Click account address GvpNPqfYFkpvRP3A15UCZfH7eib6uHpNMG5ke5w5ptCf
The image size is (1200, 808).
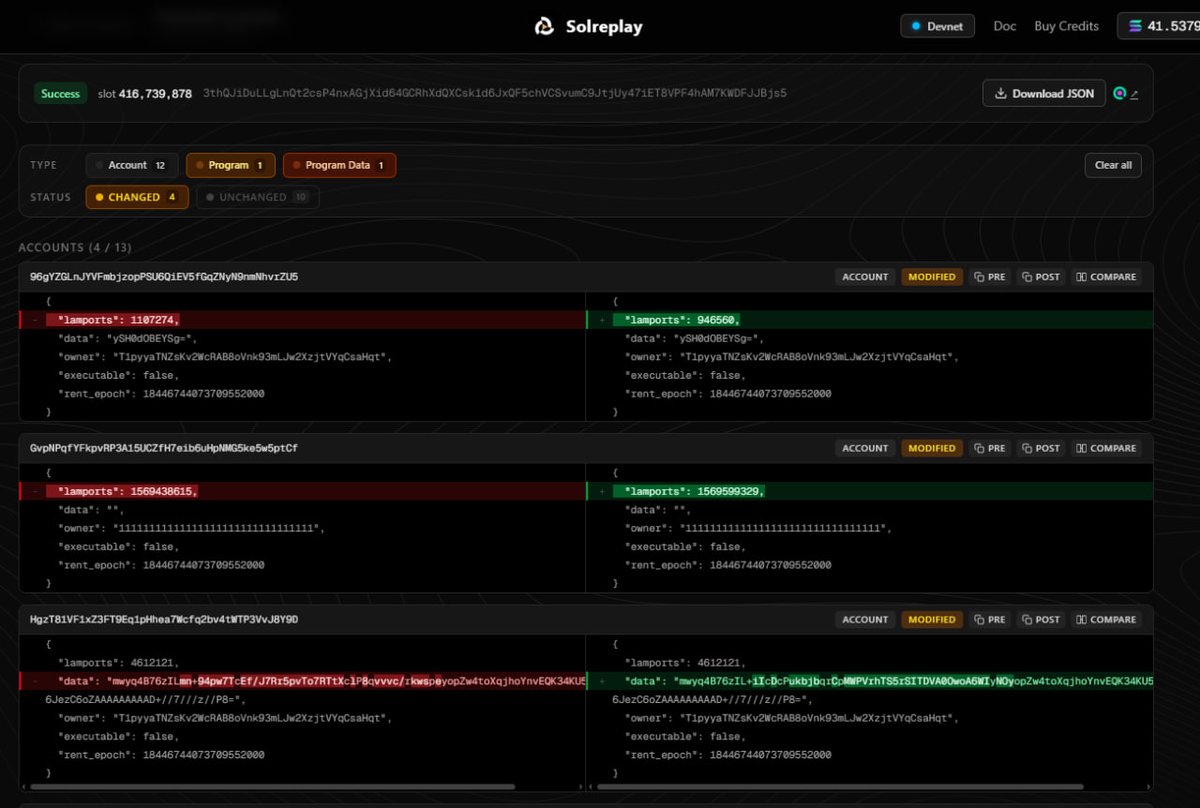point(164,448)
